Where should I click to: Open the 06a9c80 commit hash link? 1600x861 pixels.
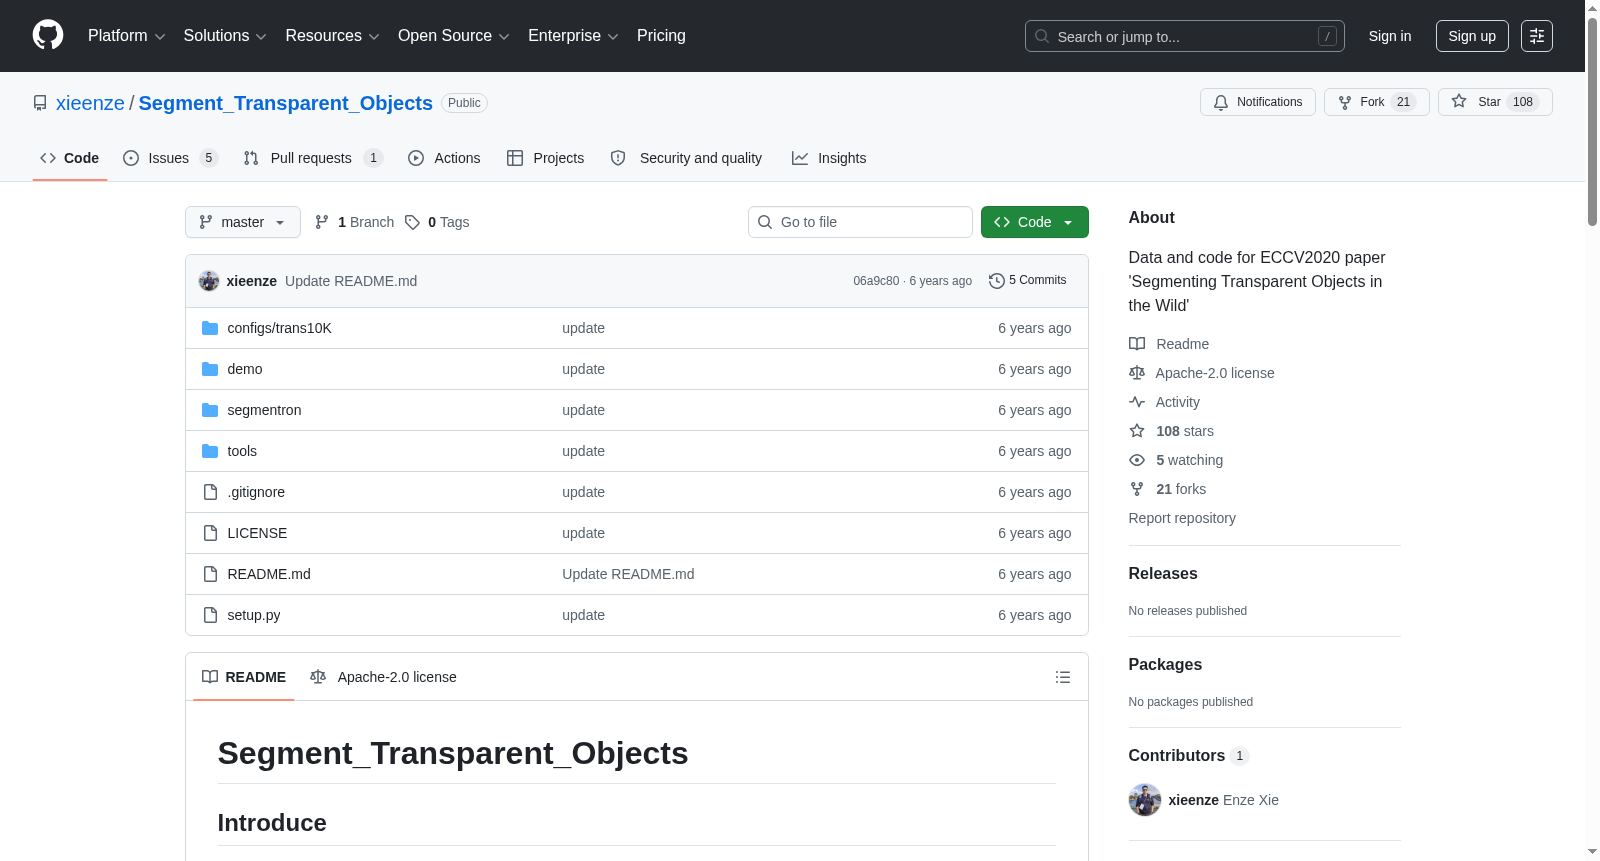pos(876,281)
